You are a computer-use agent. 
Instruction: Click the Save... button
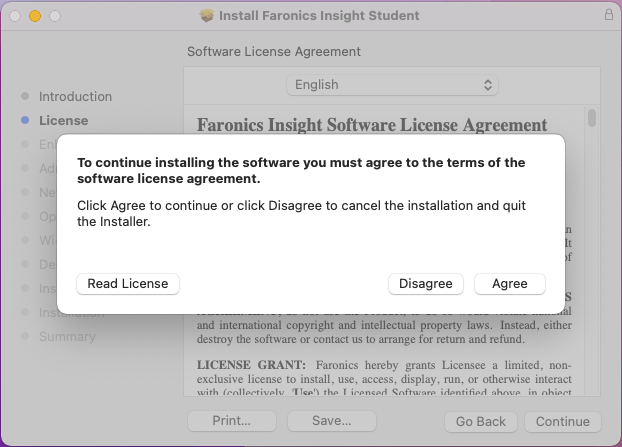tap(331, 421)
